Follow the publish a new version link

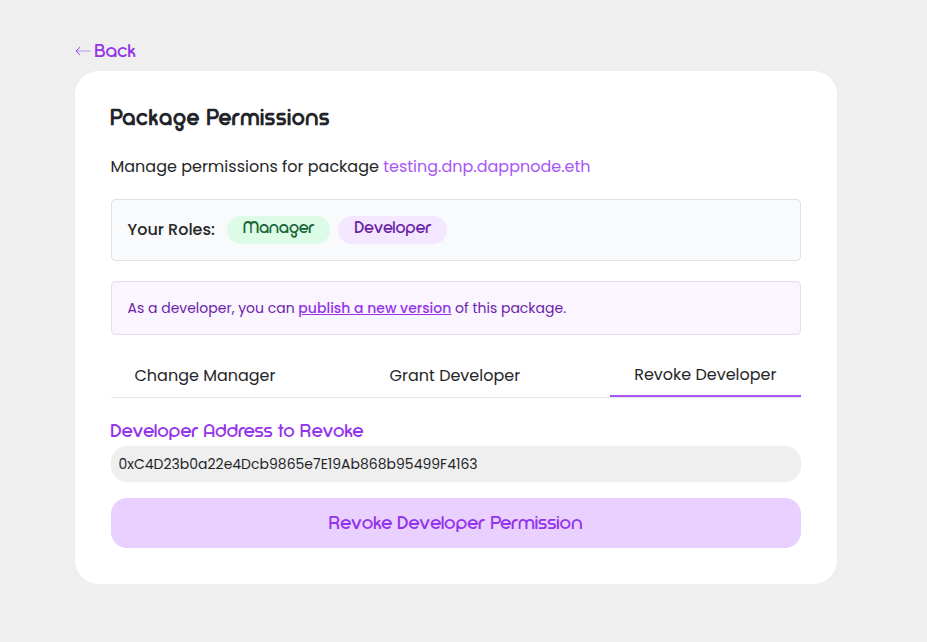374,307
